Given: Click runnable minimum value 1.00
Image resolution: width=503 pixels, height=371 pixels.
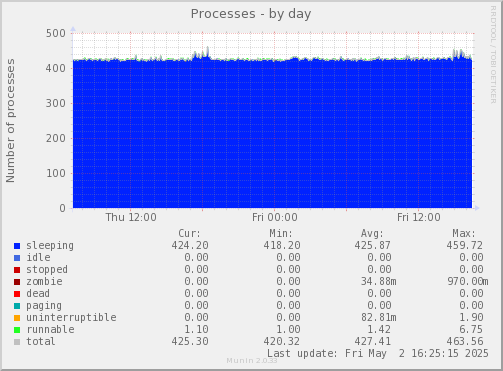Looking at the screenshot, I should tap(288, 329).
